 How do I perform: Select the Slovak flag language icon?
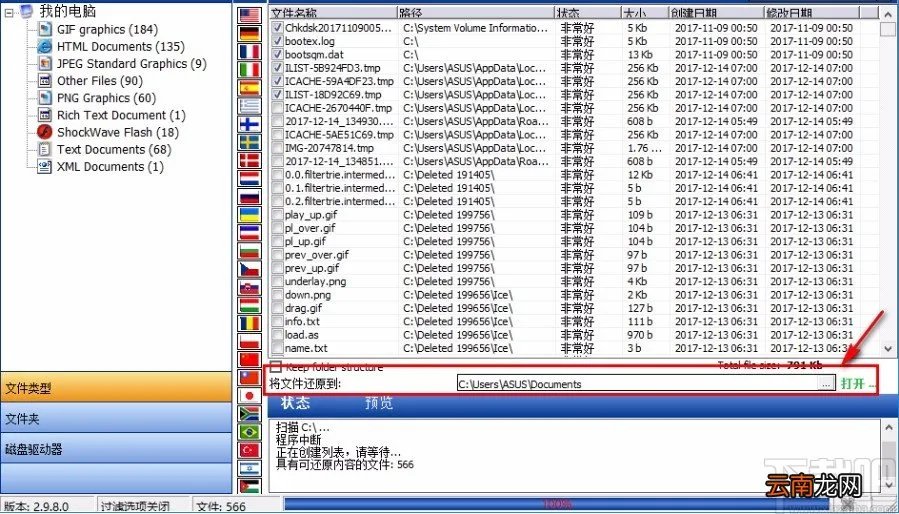coord(250,287)
